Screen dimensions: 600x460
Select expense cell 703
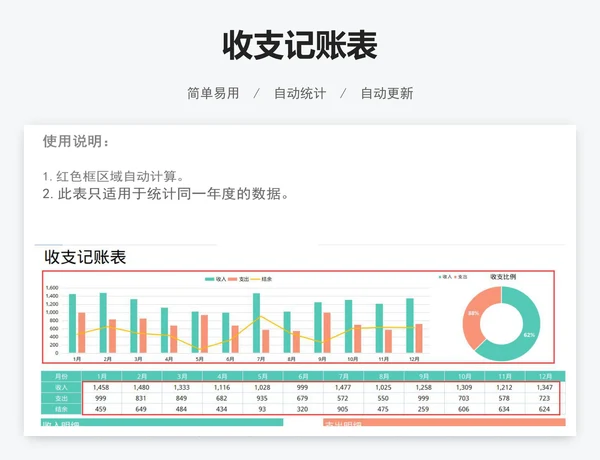click(x=464, y=398)
